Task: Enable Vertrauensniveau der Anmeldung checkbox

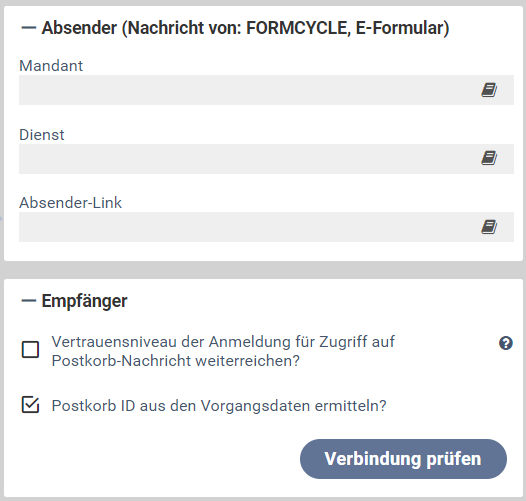Action: click(x=30, y=349)
